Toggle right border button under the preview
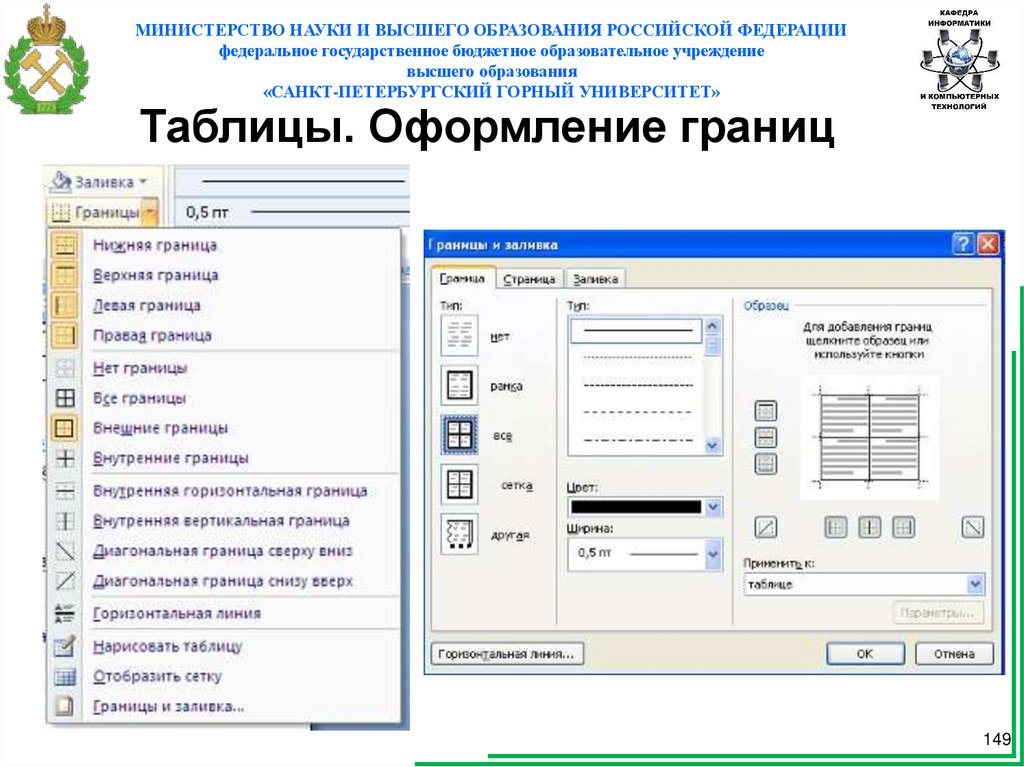1024x767 pixels. pos(903,527)
